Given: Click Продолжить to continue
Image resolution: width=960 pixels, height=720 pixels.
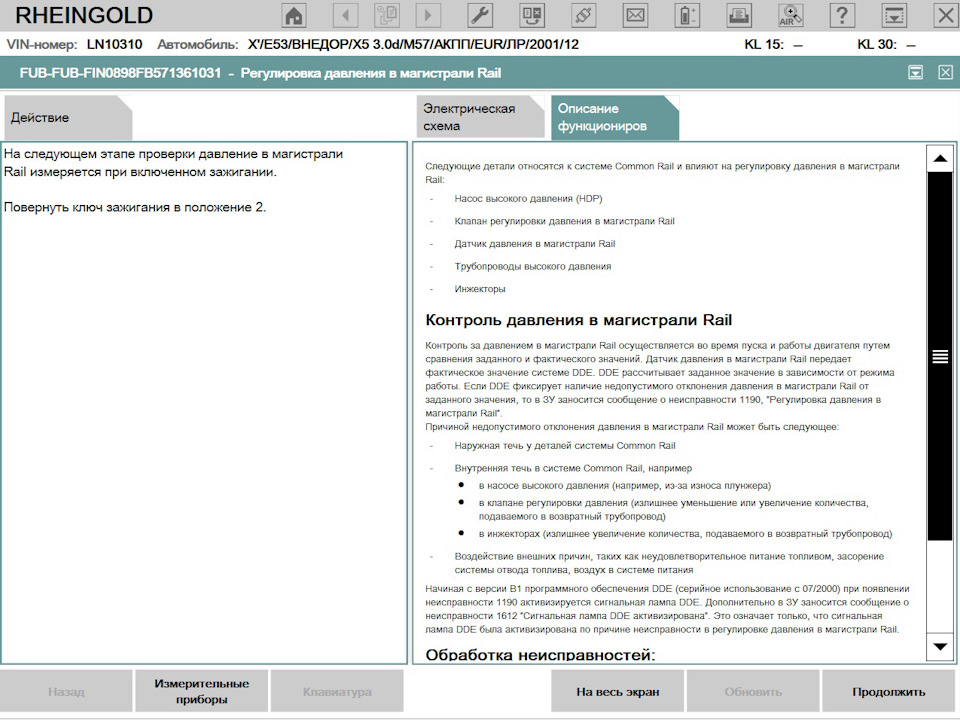Looking at the screenshot, I should coord(889,692).
